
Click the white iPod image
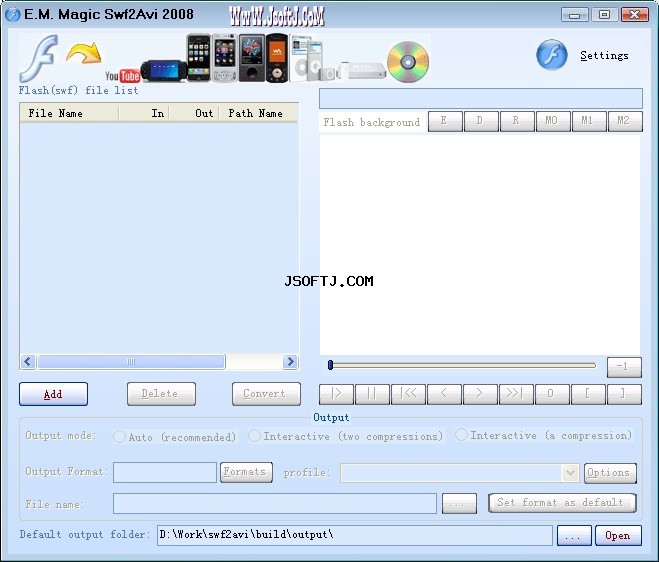[302, 58]
